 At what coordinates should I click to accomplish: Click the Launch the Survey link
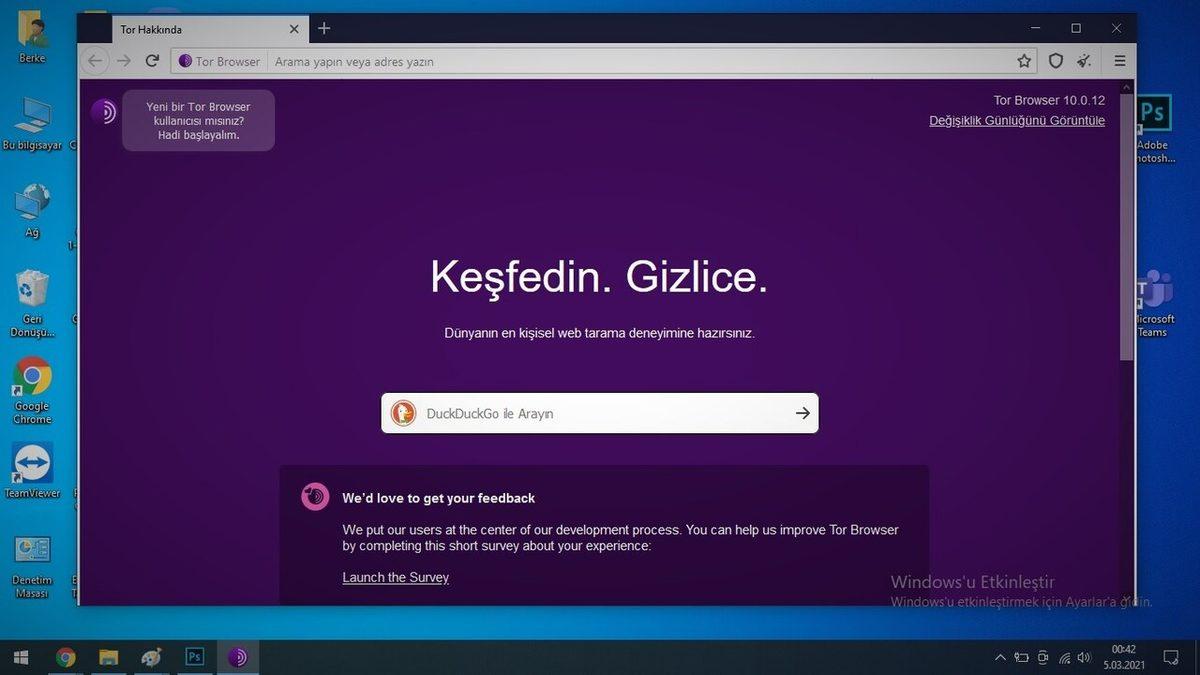(395, 577)
